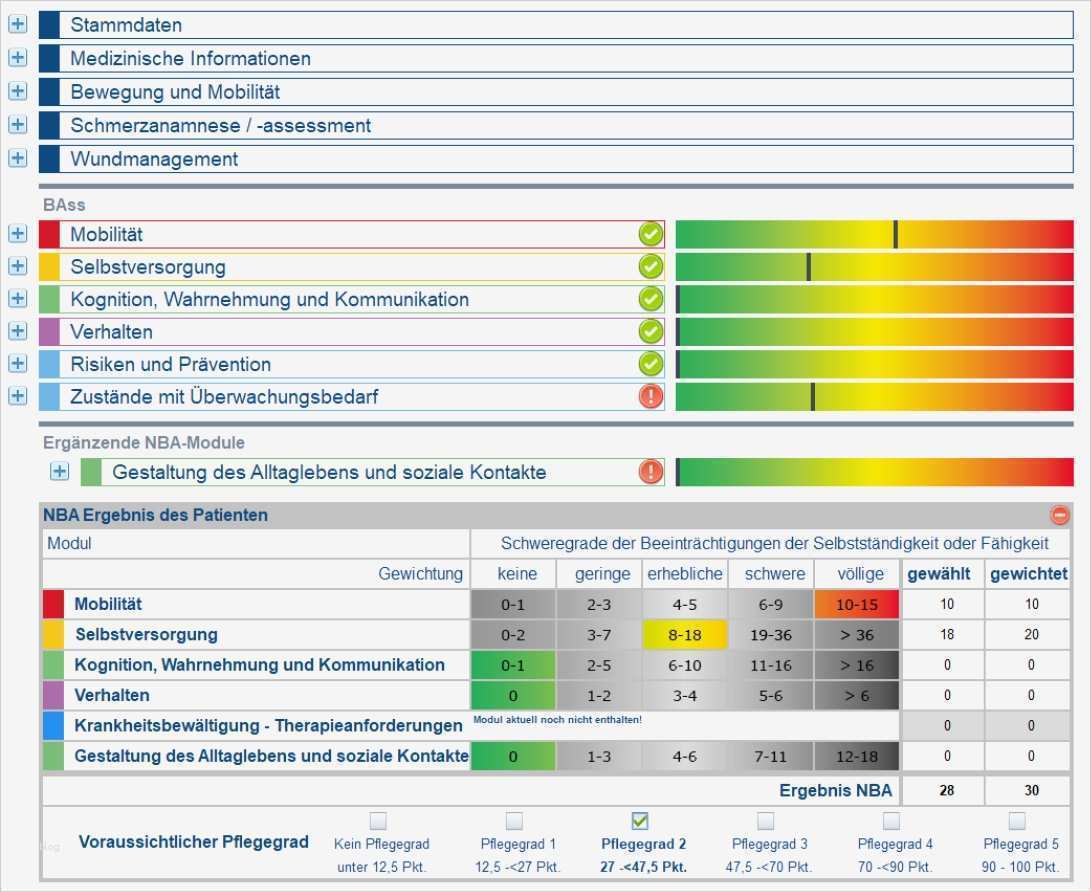Click the Verhalten severity gradient bar
Viewport: 1091px width, 892px height.
coord(874,332)
